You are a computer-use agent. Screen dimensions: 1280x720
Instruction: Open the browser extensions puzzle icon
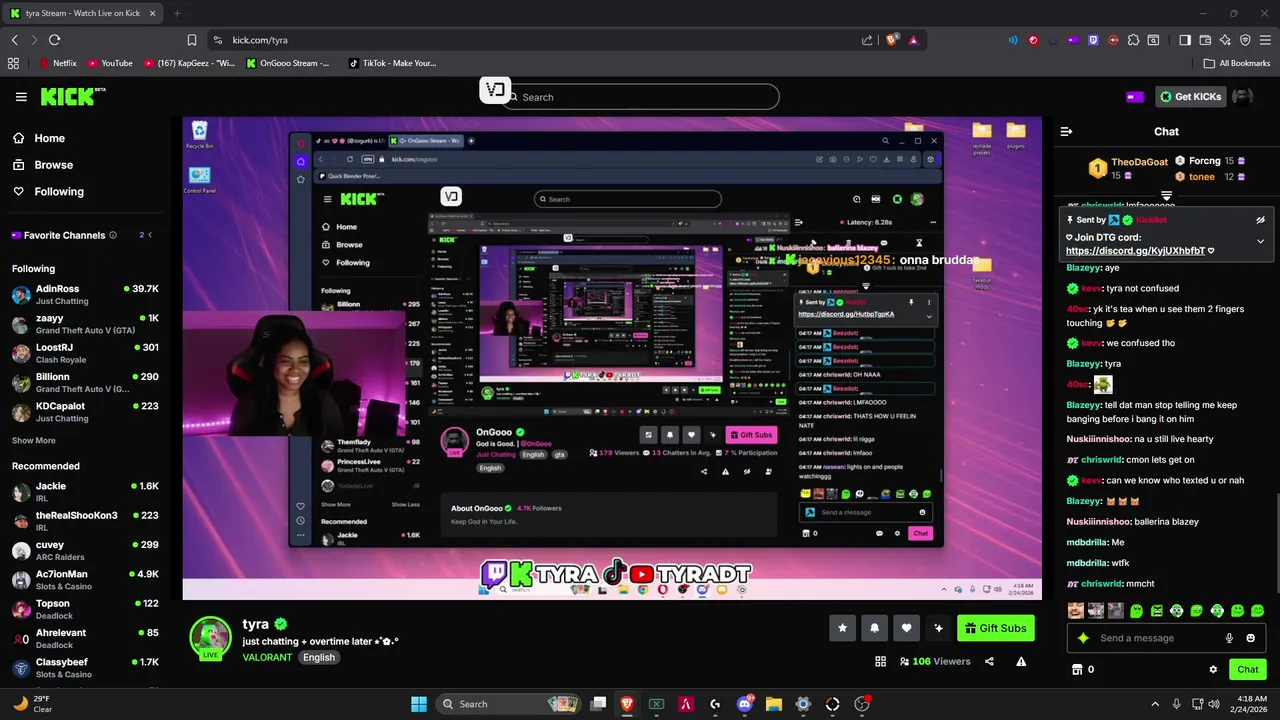tap(1133, 40)
